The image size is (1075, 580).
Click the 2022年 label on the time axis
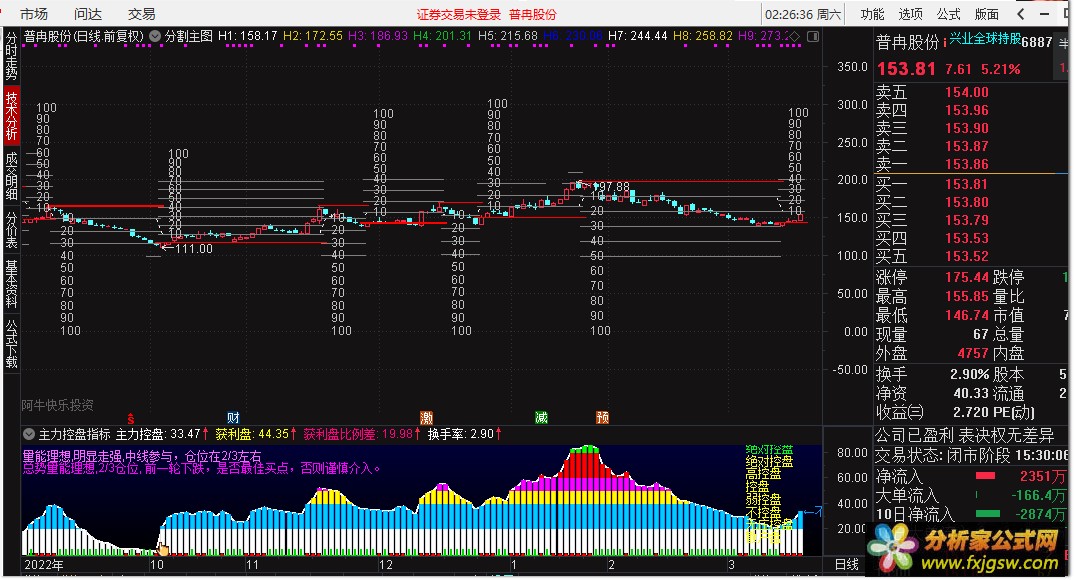click(x=44, y=565)
